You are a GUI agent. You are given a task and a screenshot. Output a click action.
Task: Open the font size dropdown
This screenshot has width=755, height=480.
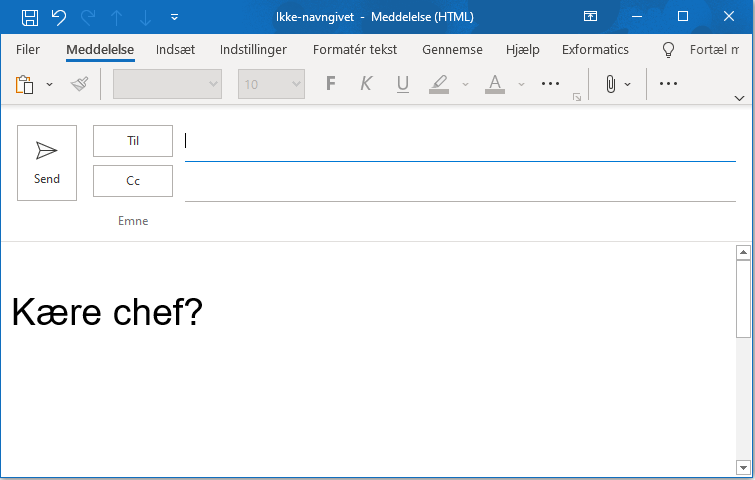[296, 85]
